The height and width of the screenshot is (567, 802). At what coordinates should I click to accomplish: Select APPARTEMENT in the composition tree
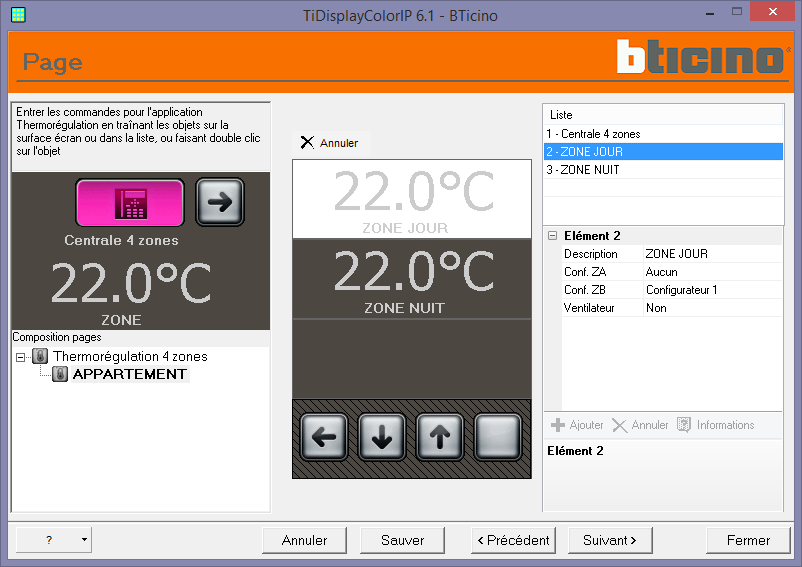pos(129,374)
